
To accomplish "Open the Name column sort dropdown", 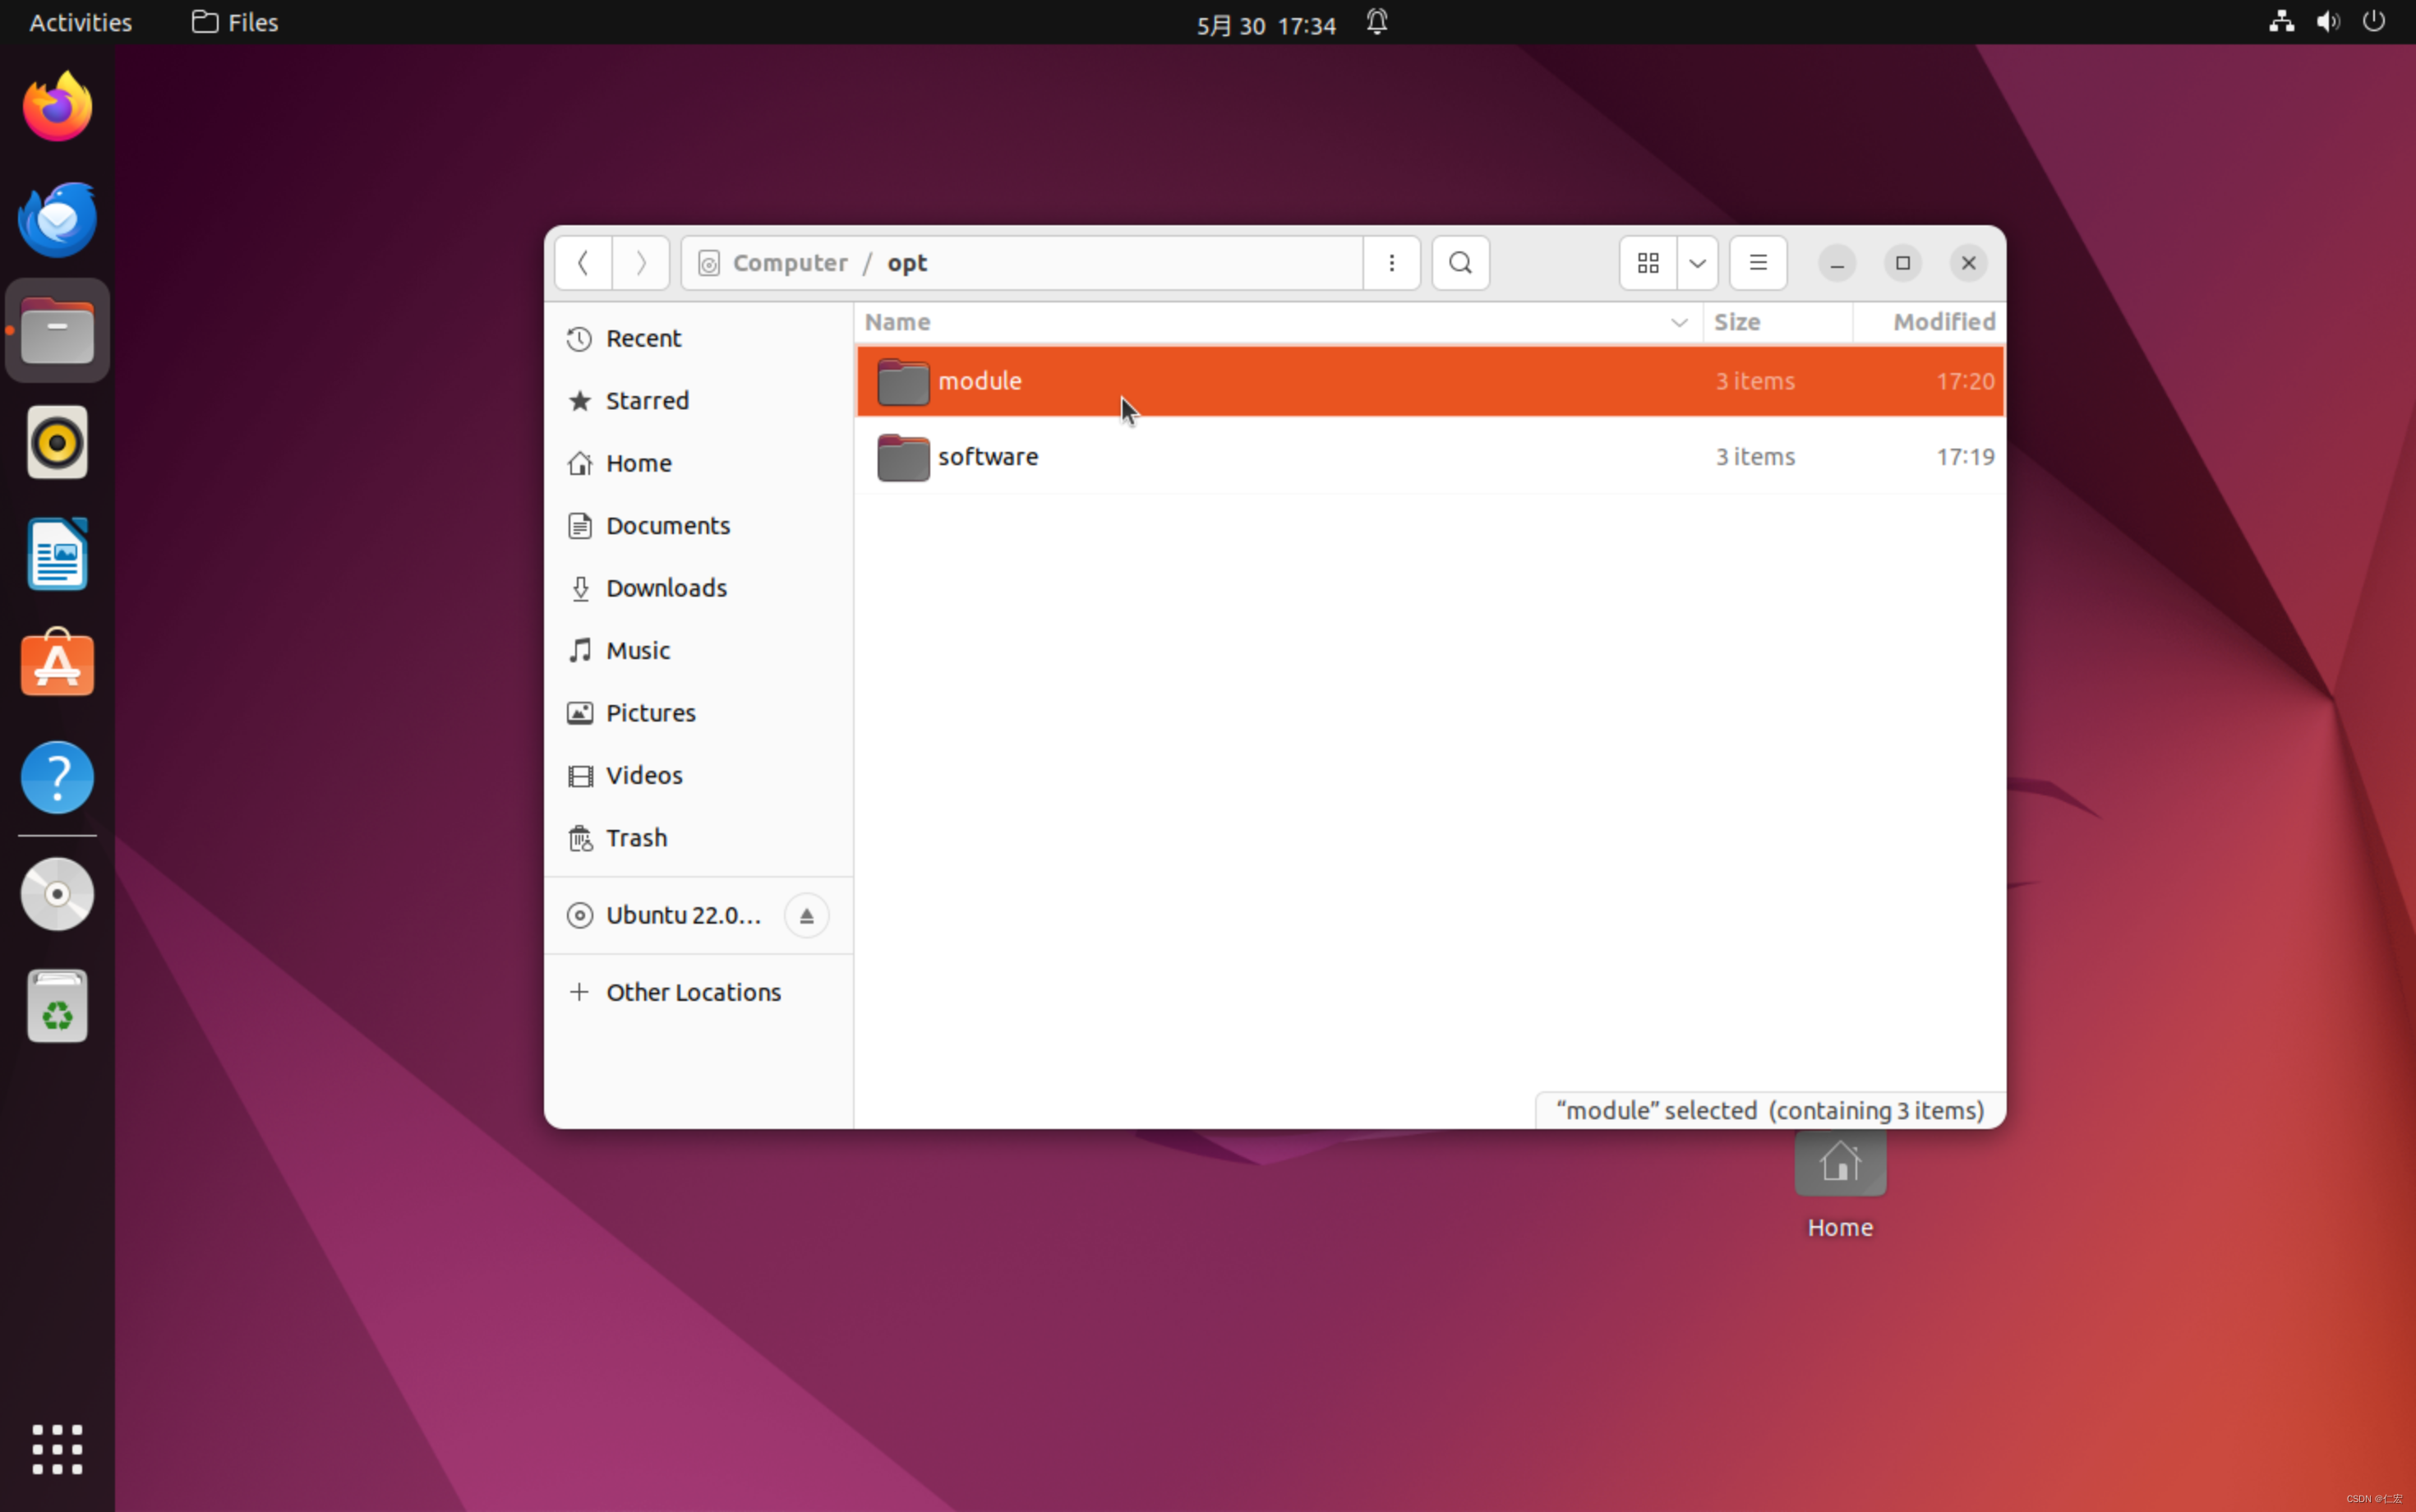I will pos(1679,322).
